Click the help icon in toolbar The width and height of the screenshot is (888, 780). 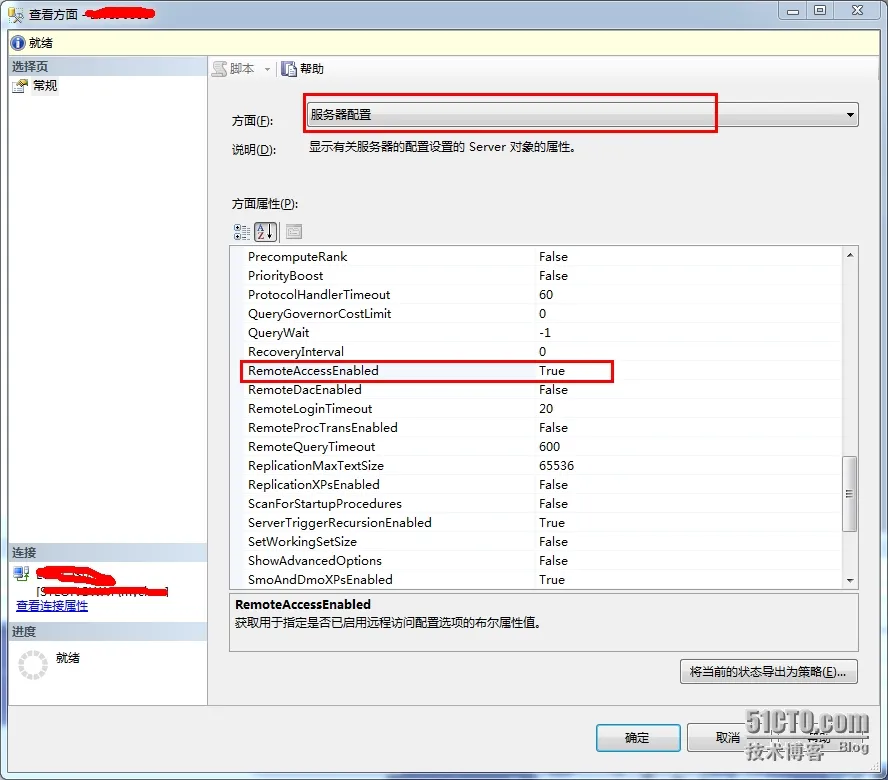click(x=289, y=69)
